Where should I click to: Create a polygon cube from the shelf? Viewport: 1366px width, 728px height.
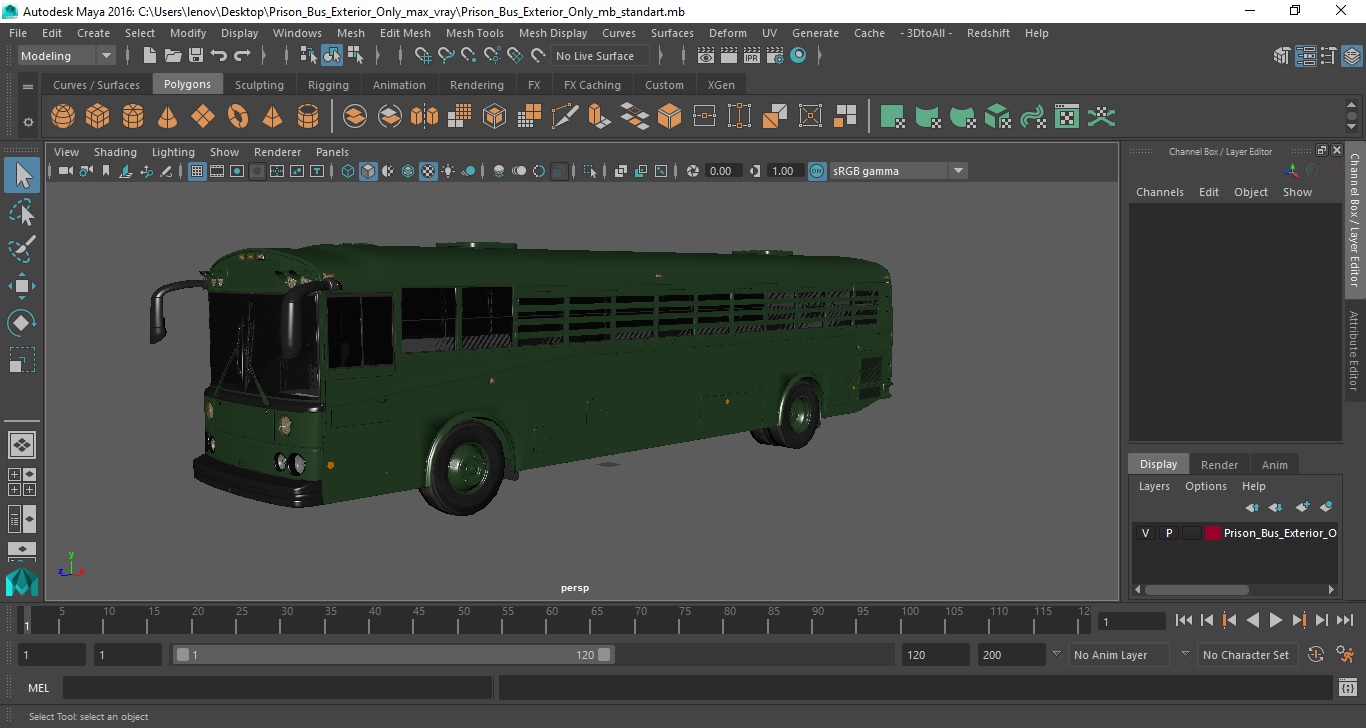(x=98, y=117)
